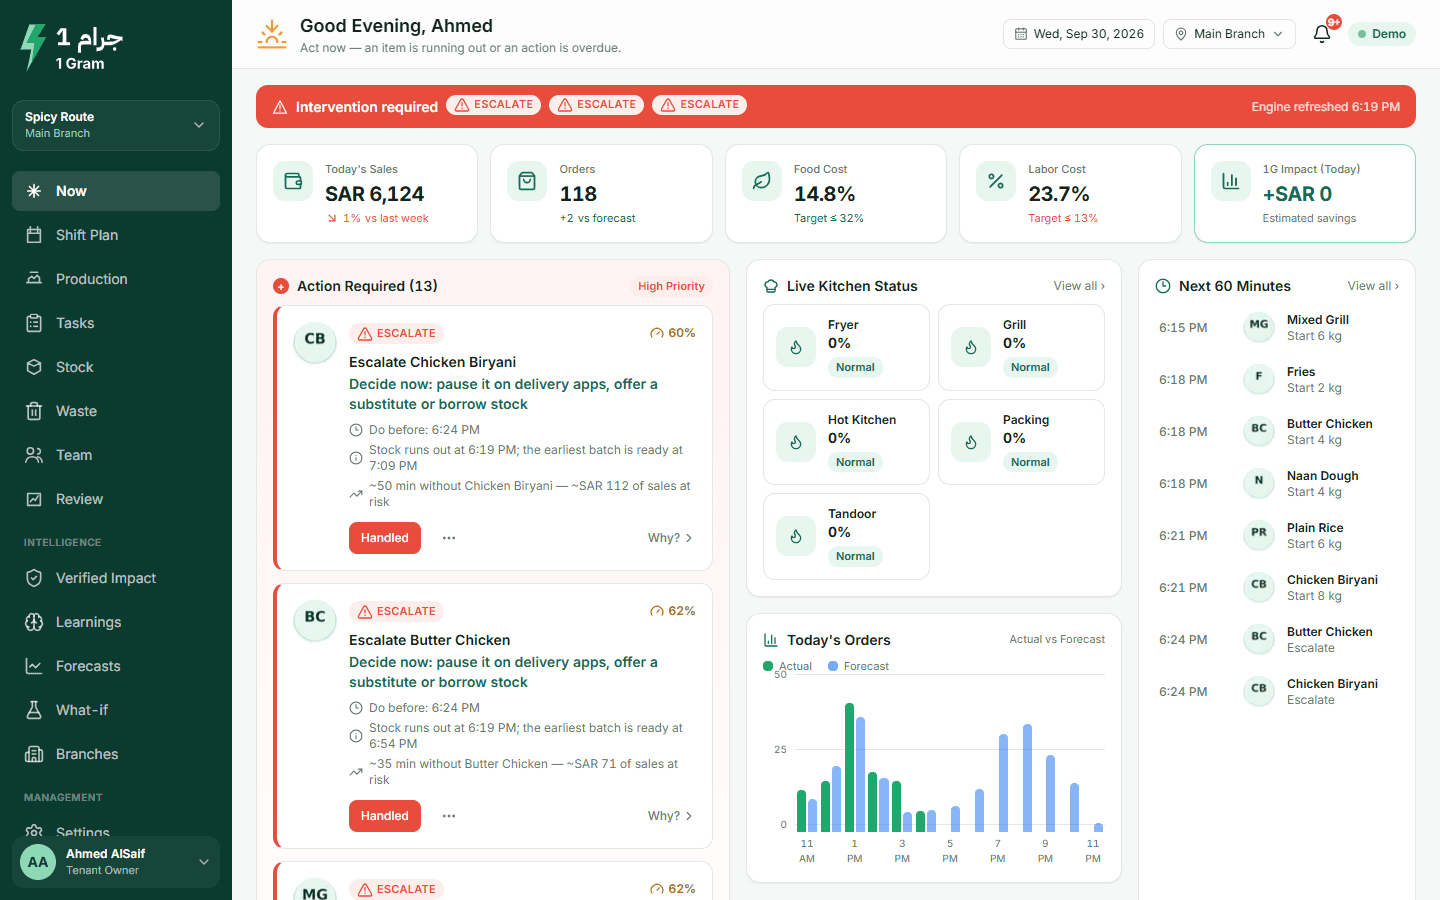Open the Stock page
The height and width of the screenshot is (900, 1440).
coord(116,367)
